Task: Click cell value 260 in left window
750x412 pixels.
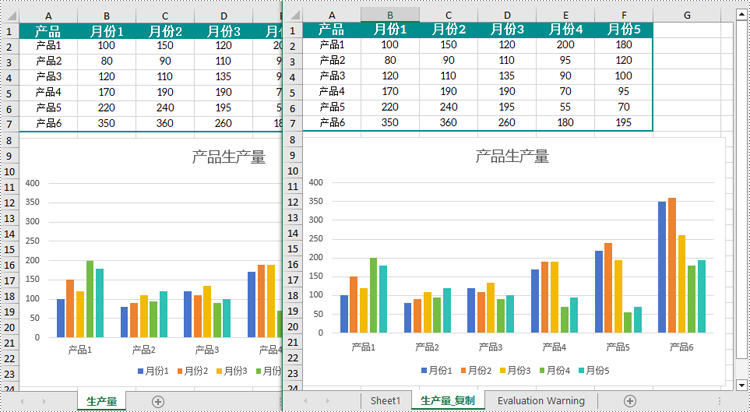Action: click(224, 123)
